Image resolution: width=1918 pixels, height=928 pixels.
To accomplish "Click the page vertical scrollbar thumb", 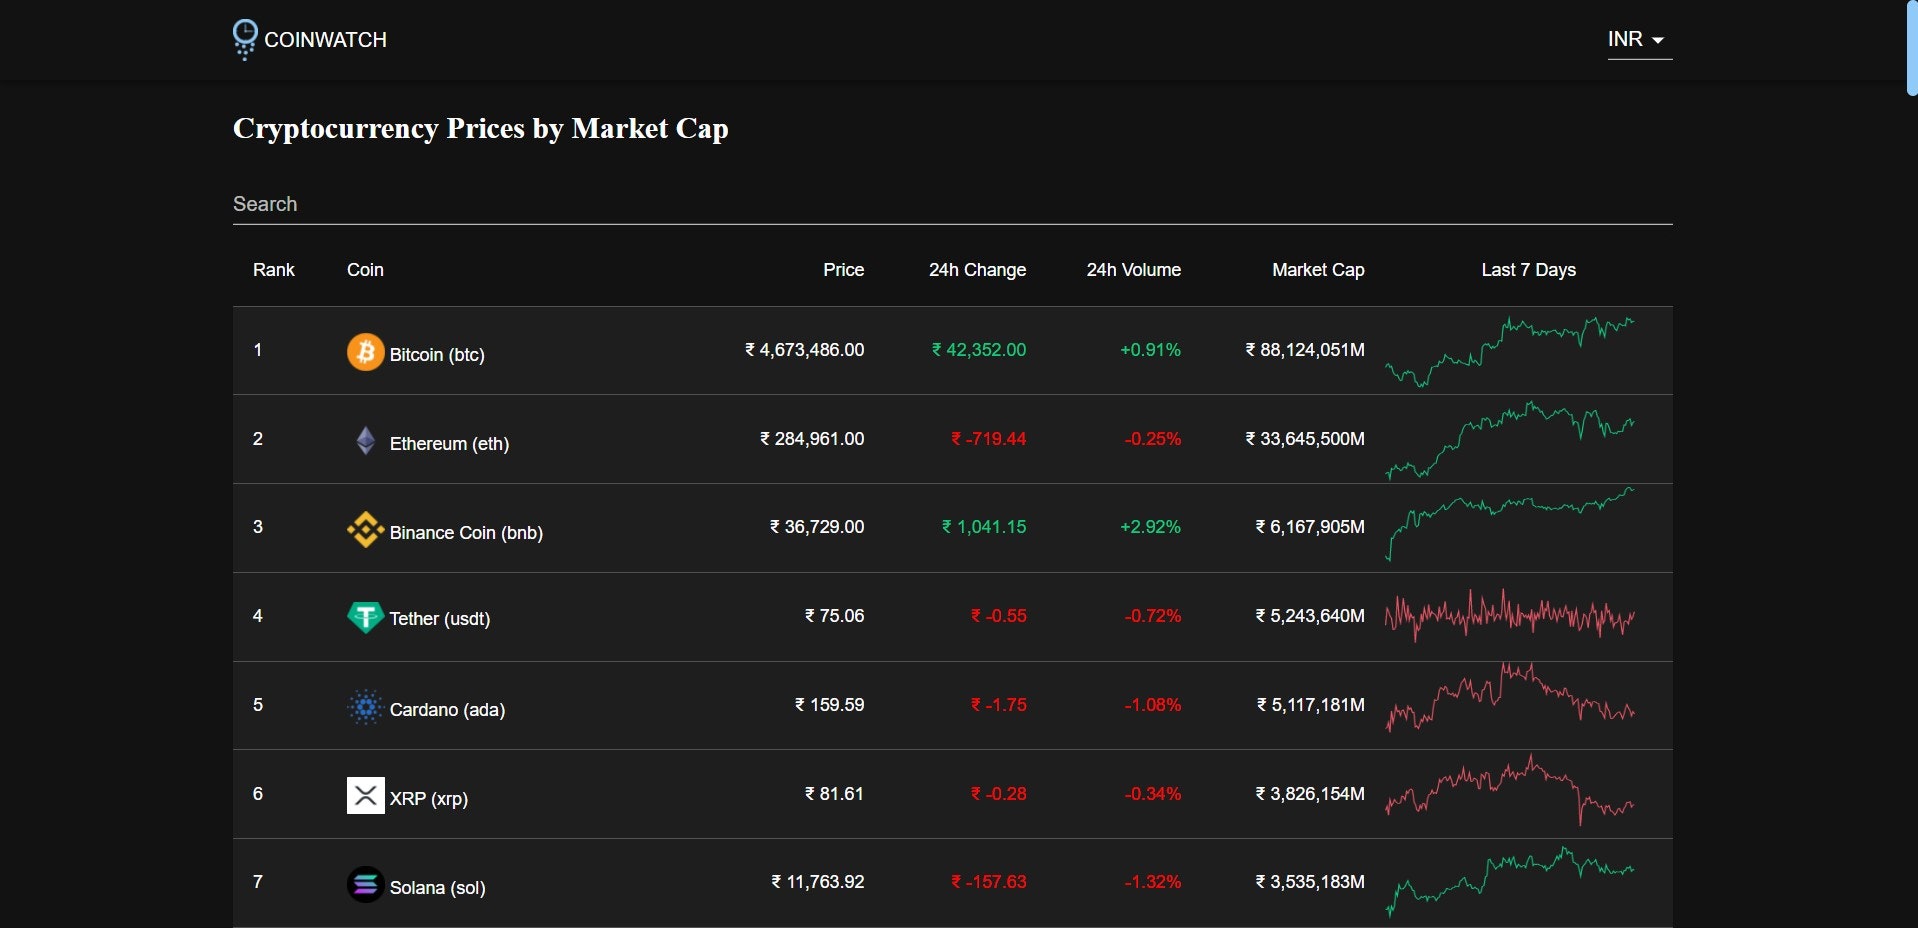I will tap(1912, 48).
